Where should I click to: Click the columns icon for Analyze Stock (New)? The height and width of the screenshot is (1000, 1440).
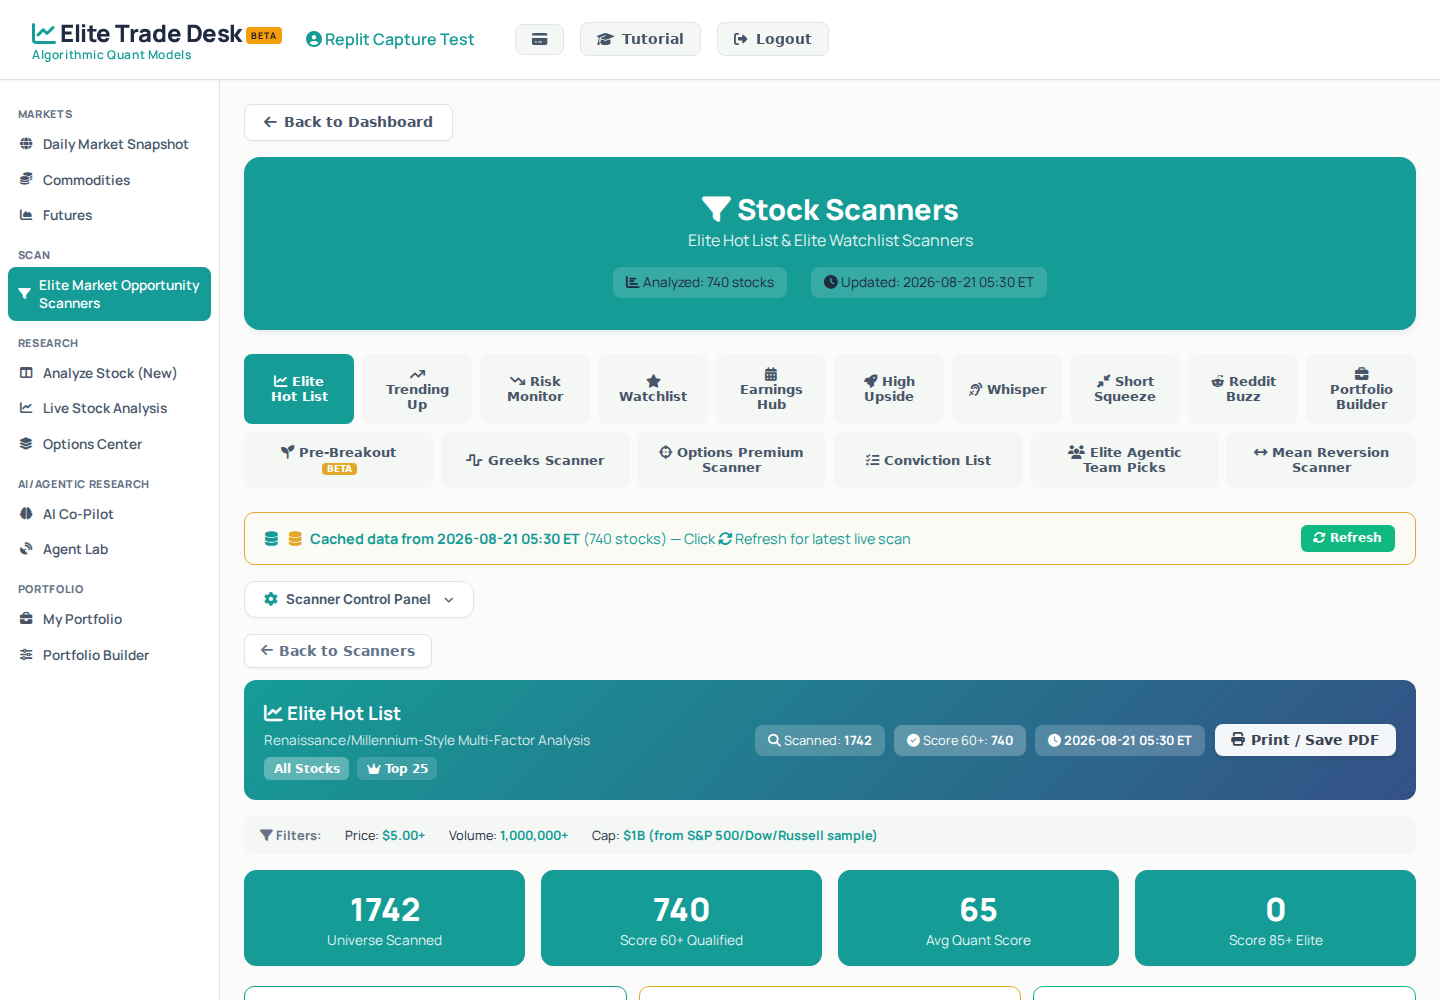27,373
